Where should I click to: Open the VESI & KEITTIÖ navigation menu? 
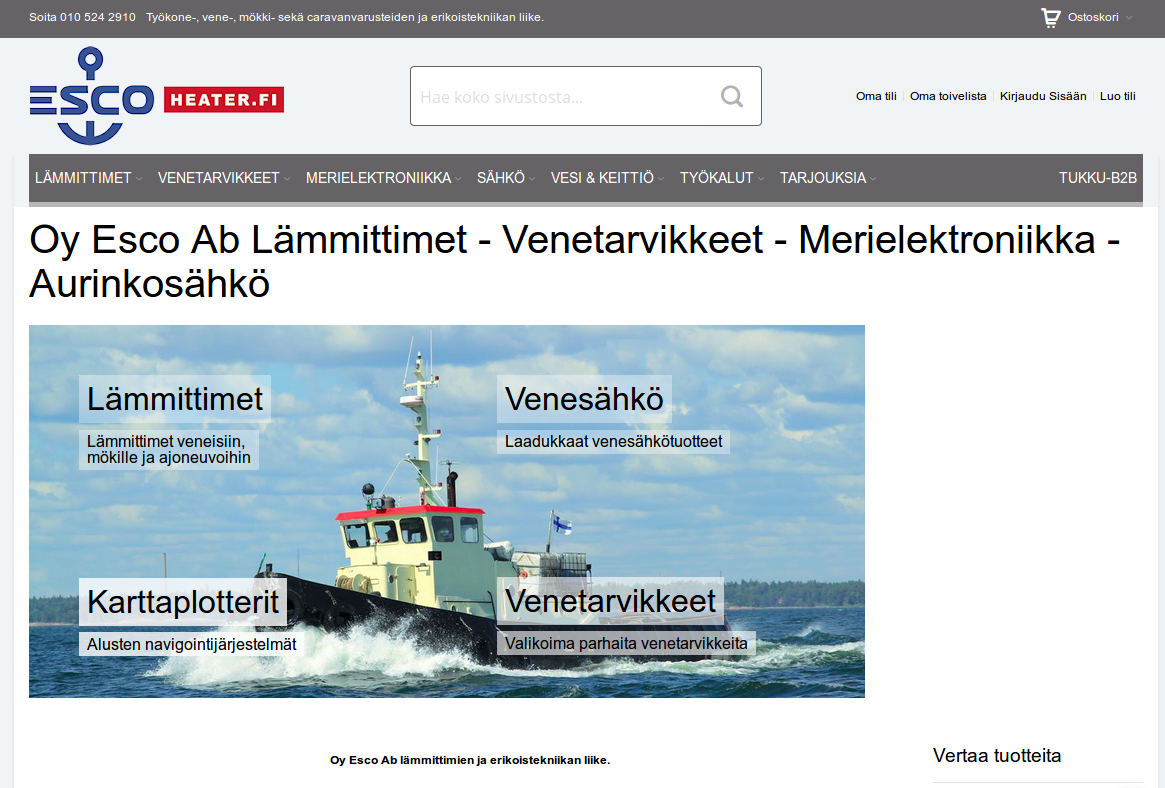pos(602,178)
